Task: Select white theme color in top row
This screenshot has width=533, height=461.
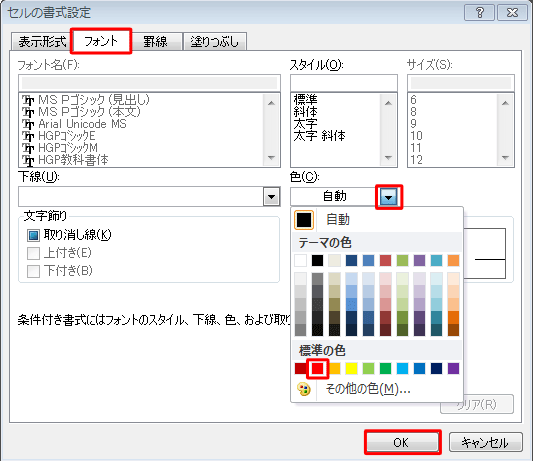Action: [300, 261]
